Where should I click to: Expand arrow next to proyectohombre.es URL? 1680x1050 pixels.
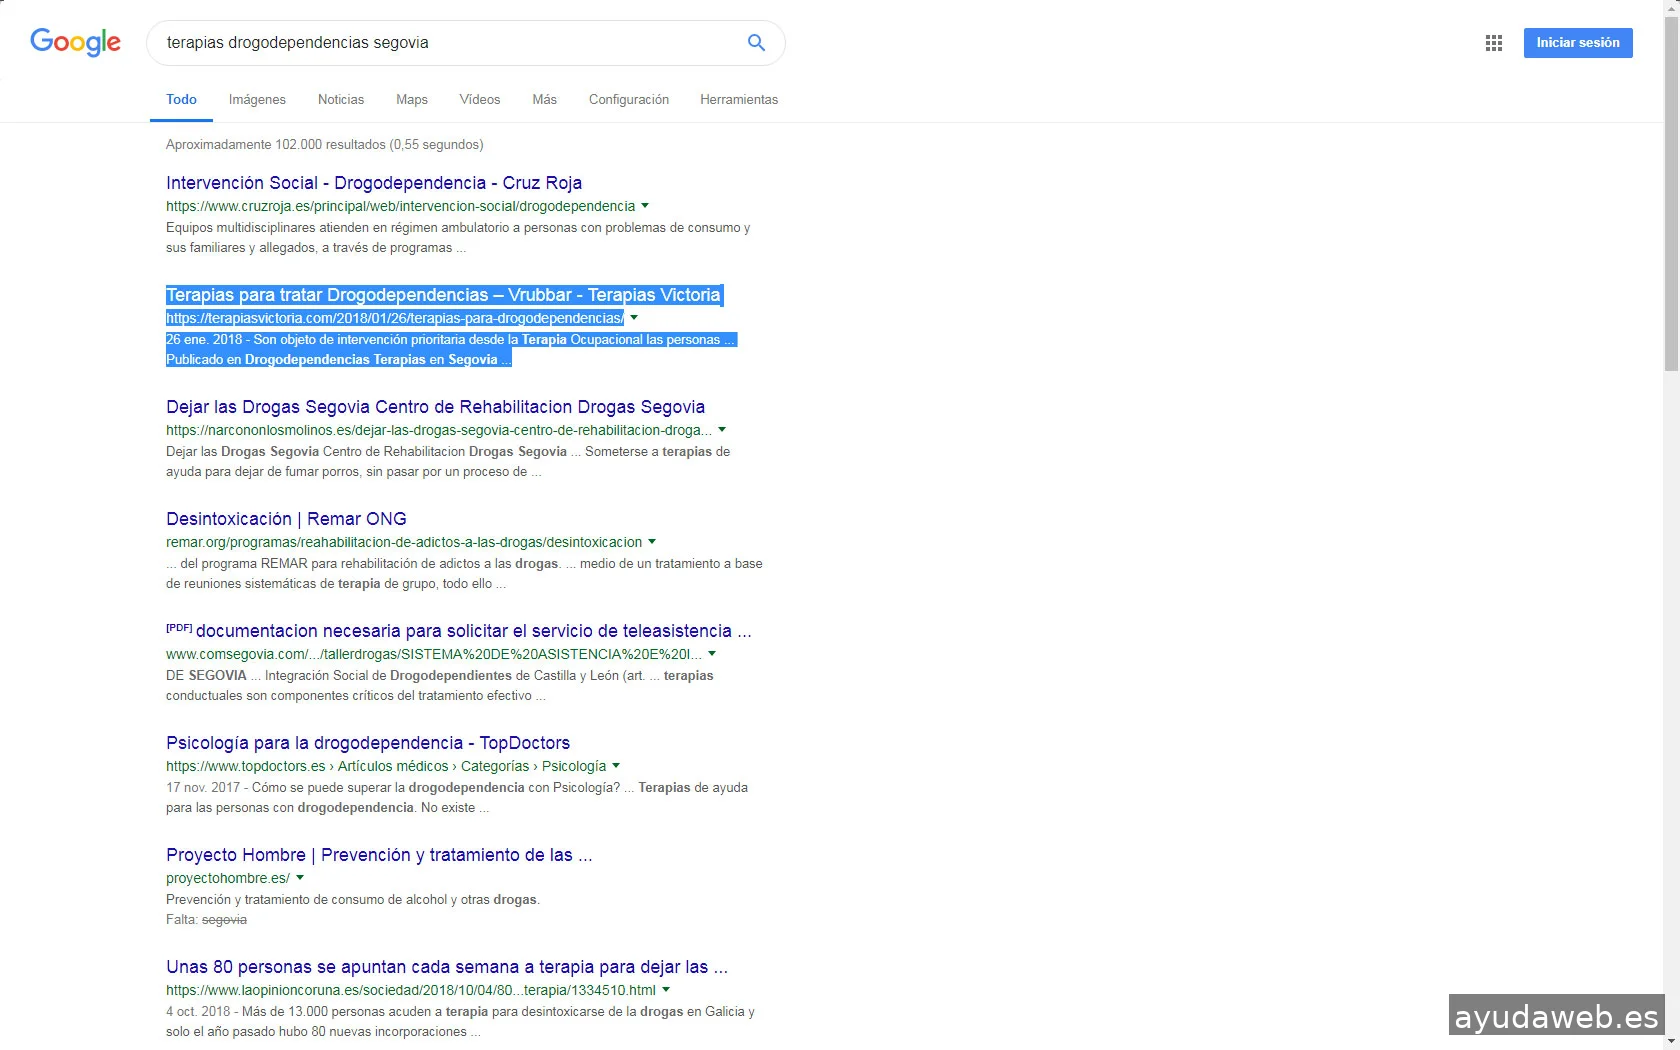tap(300, 878)
